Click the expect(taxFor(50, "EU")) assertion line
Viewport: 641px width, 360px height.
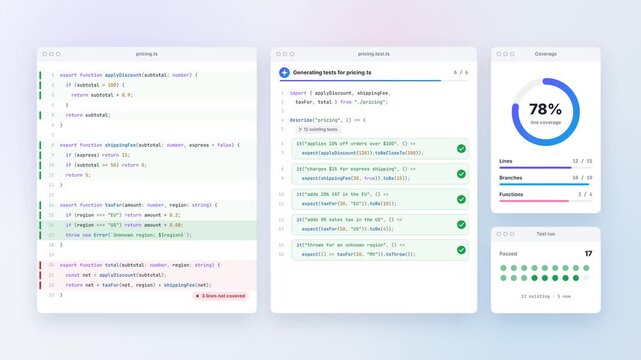pos(349,203)
